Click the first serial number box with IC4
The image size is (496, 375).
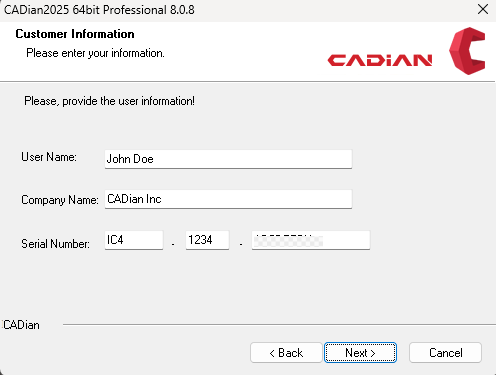tap(134, 240)
